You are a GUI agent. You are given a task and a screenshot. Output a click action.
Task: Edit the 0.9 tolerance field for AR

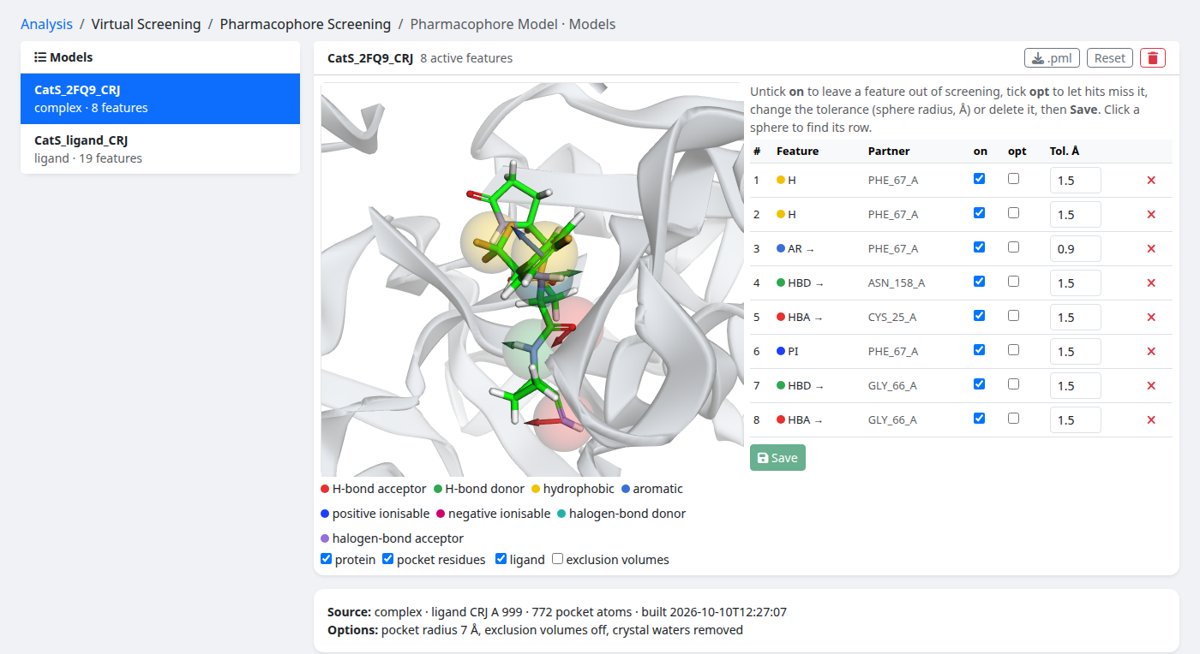coord(1075,248)
